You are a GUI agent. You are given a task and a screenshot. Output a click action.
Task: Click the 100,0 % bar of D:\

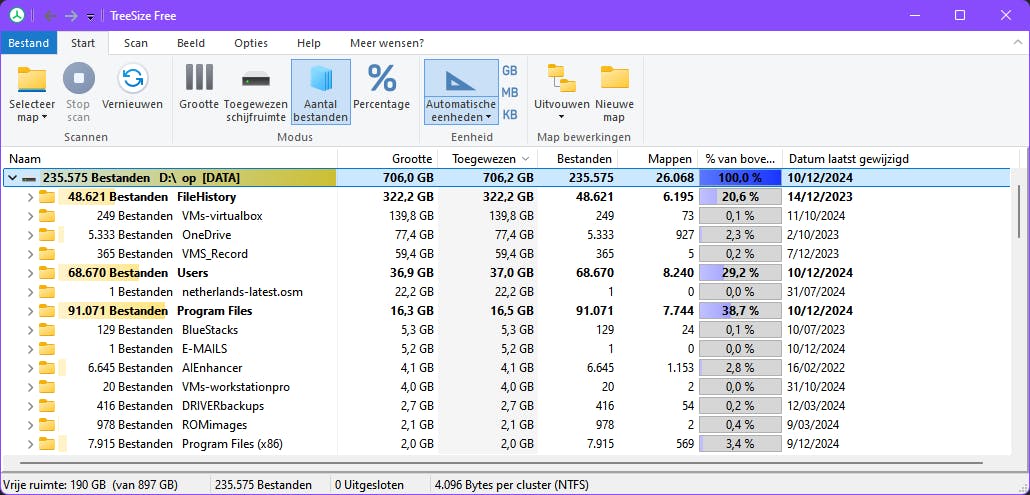(740, 177)
